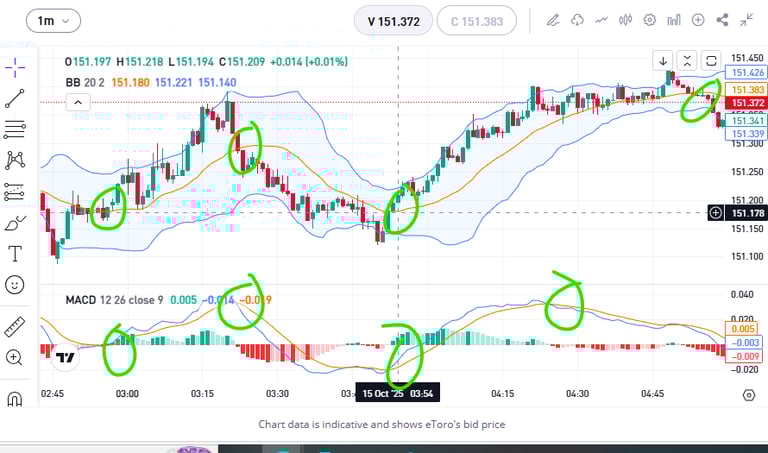The height and width of the screenshot is (453, 768).
Task: Select the text T tool
Action: (x=15, y=254)
